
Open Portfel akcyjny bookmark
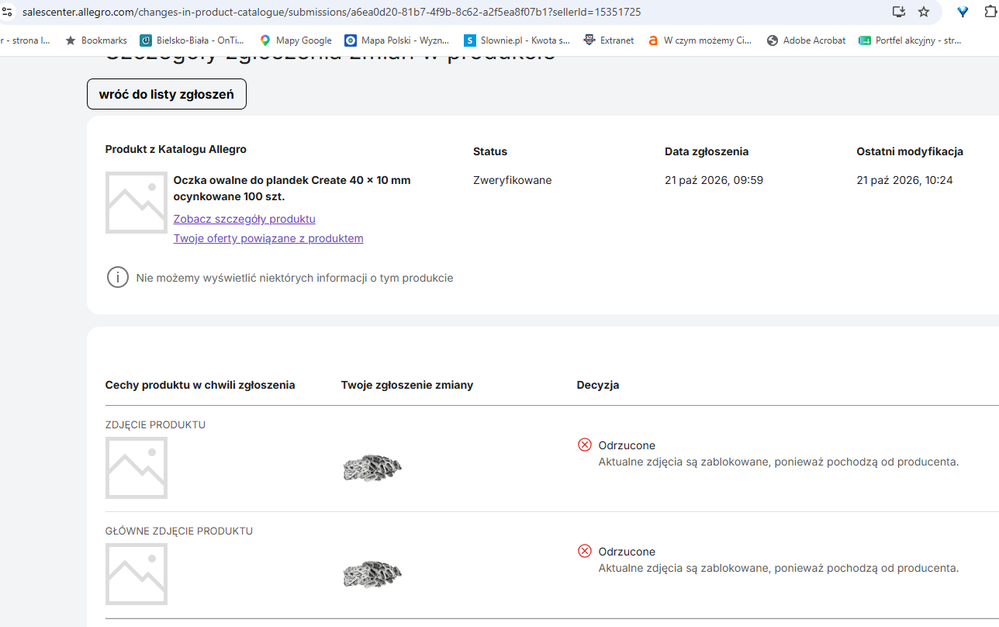[910, 40]
